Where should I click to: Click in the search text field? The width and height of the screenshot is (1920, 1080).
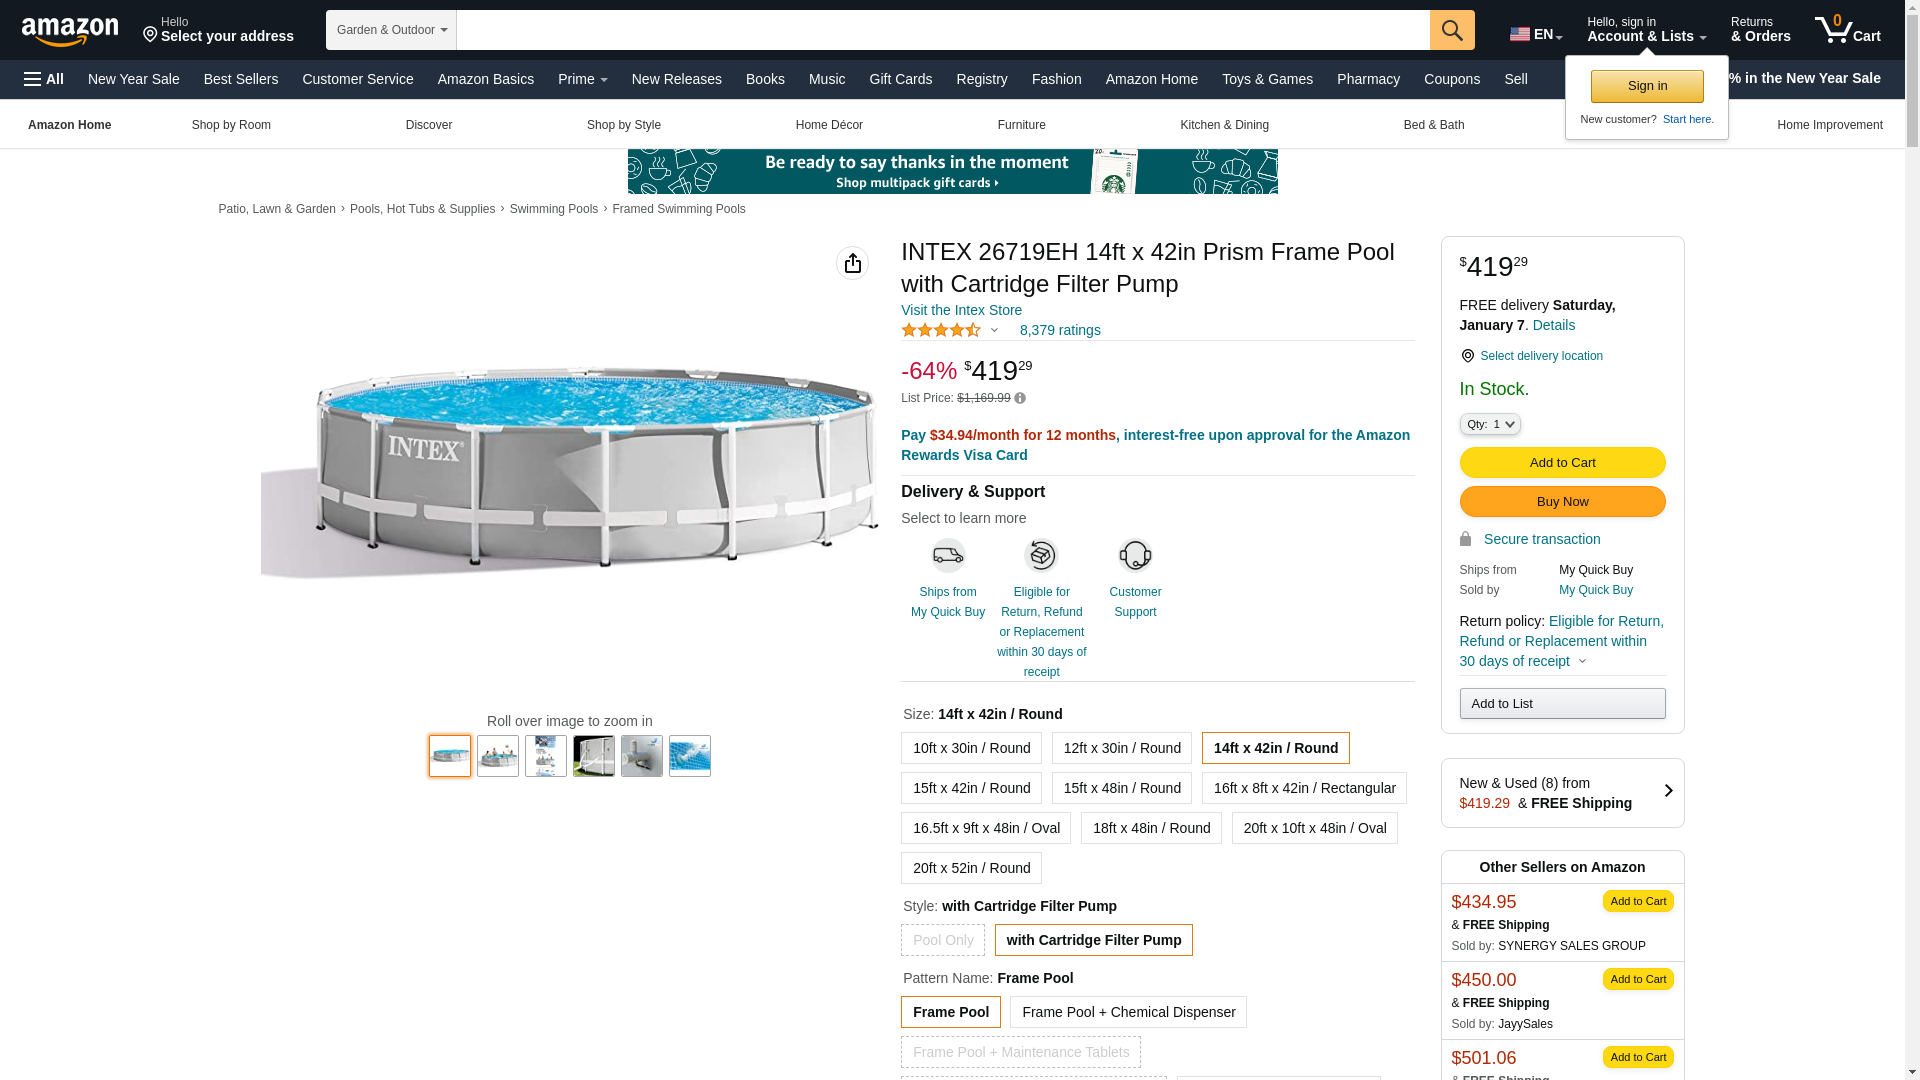[943, 30]
